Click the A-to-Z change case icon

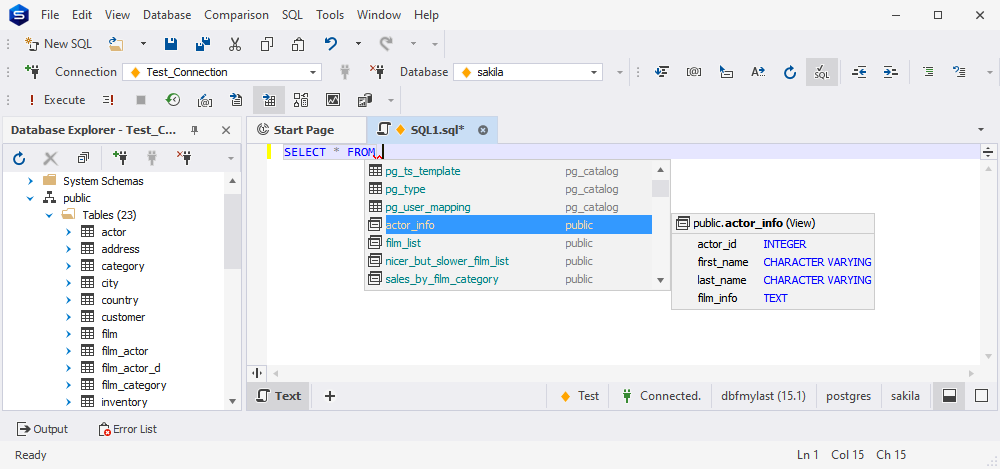(x=758, y=72)
